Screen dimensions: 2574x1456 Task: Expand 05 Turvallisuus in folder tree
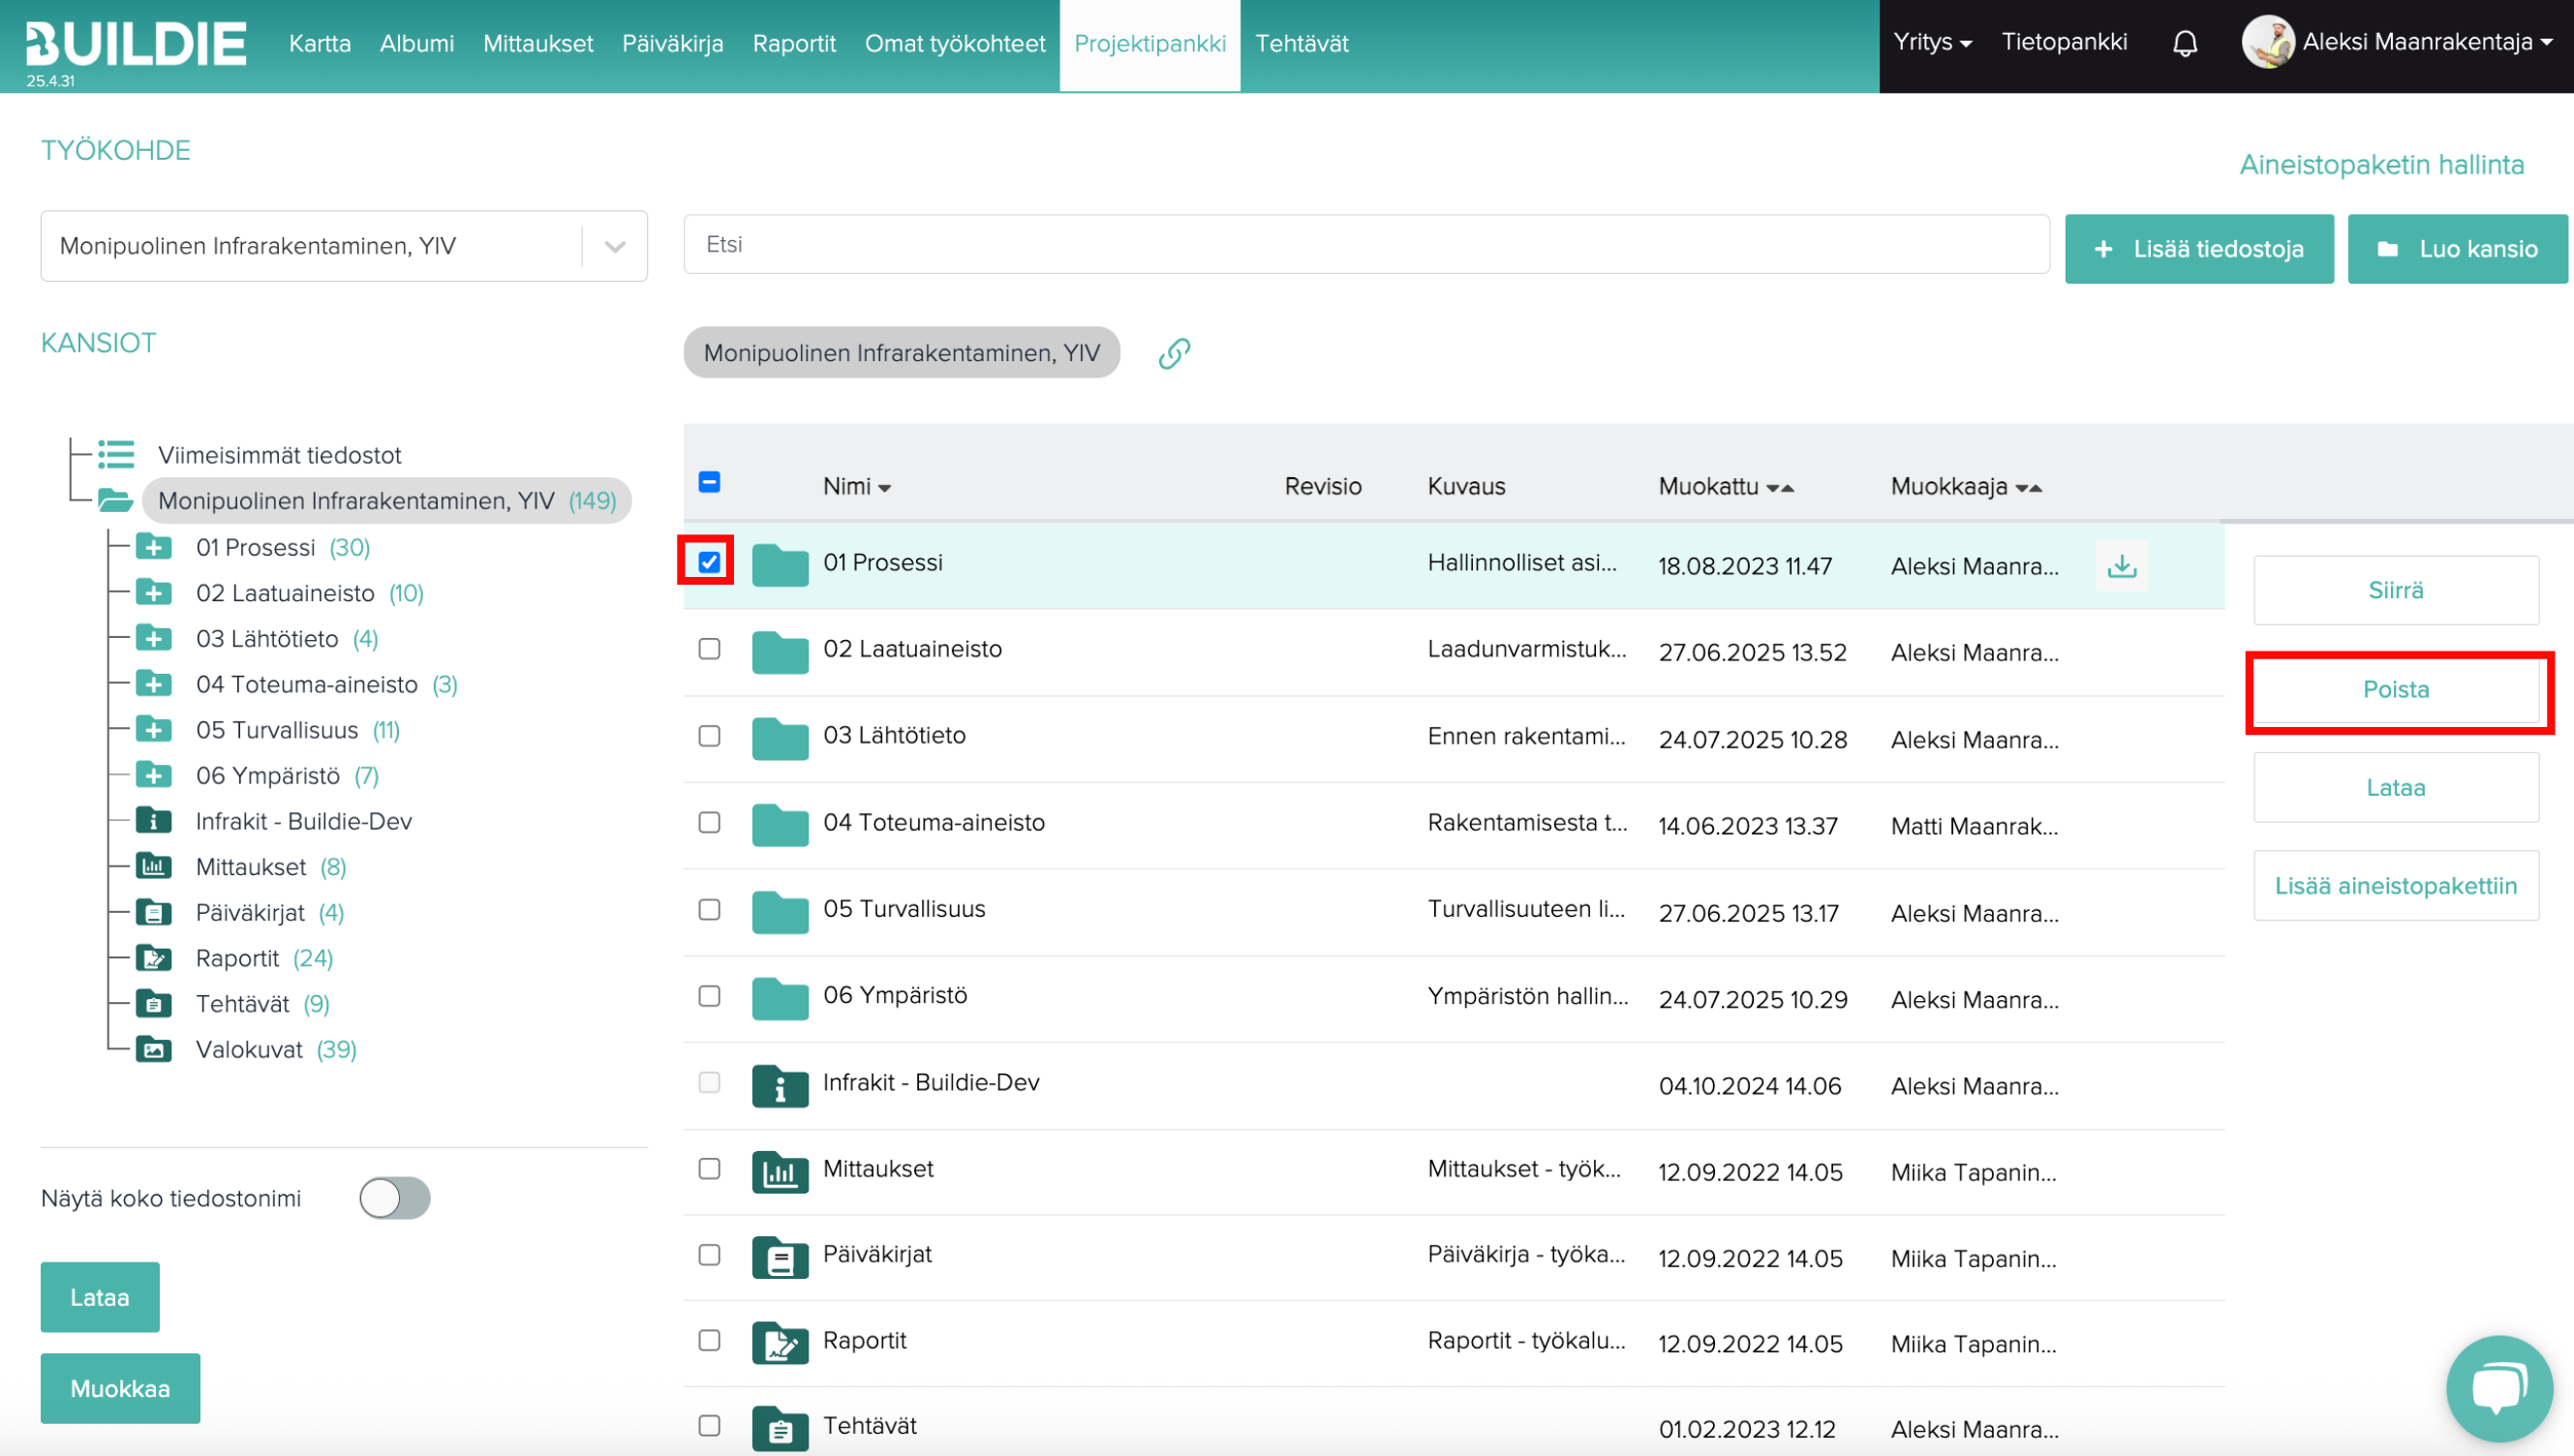154,730
